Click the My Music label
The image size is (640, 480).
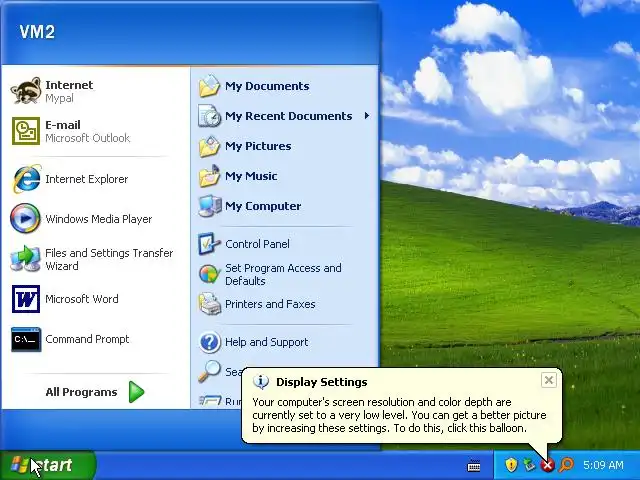tap(251, 176)
